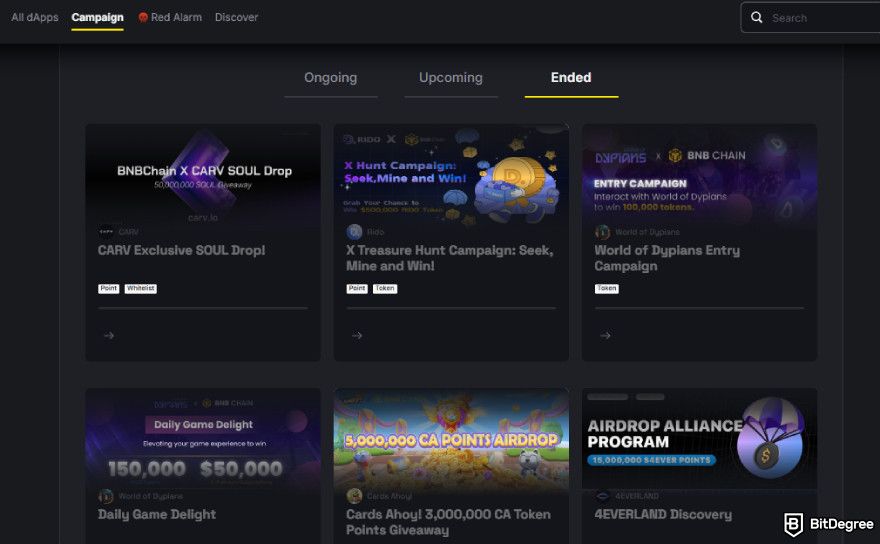
Task: Click the 4EVERLAND project name label
Action: click(637, 496)
